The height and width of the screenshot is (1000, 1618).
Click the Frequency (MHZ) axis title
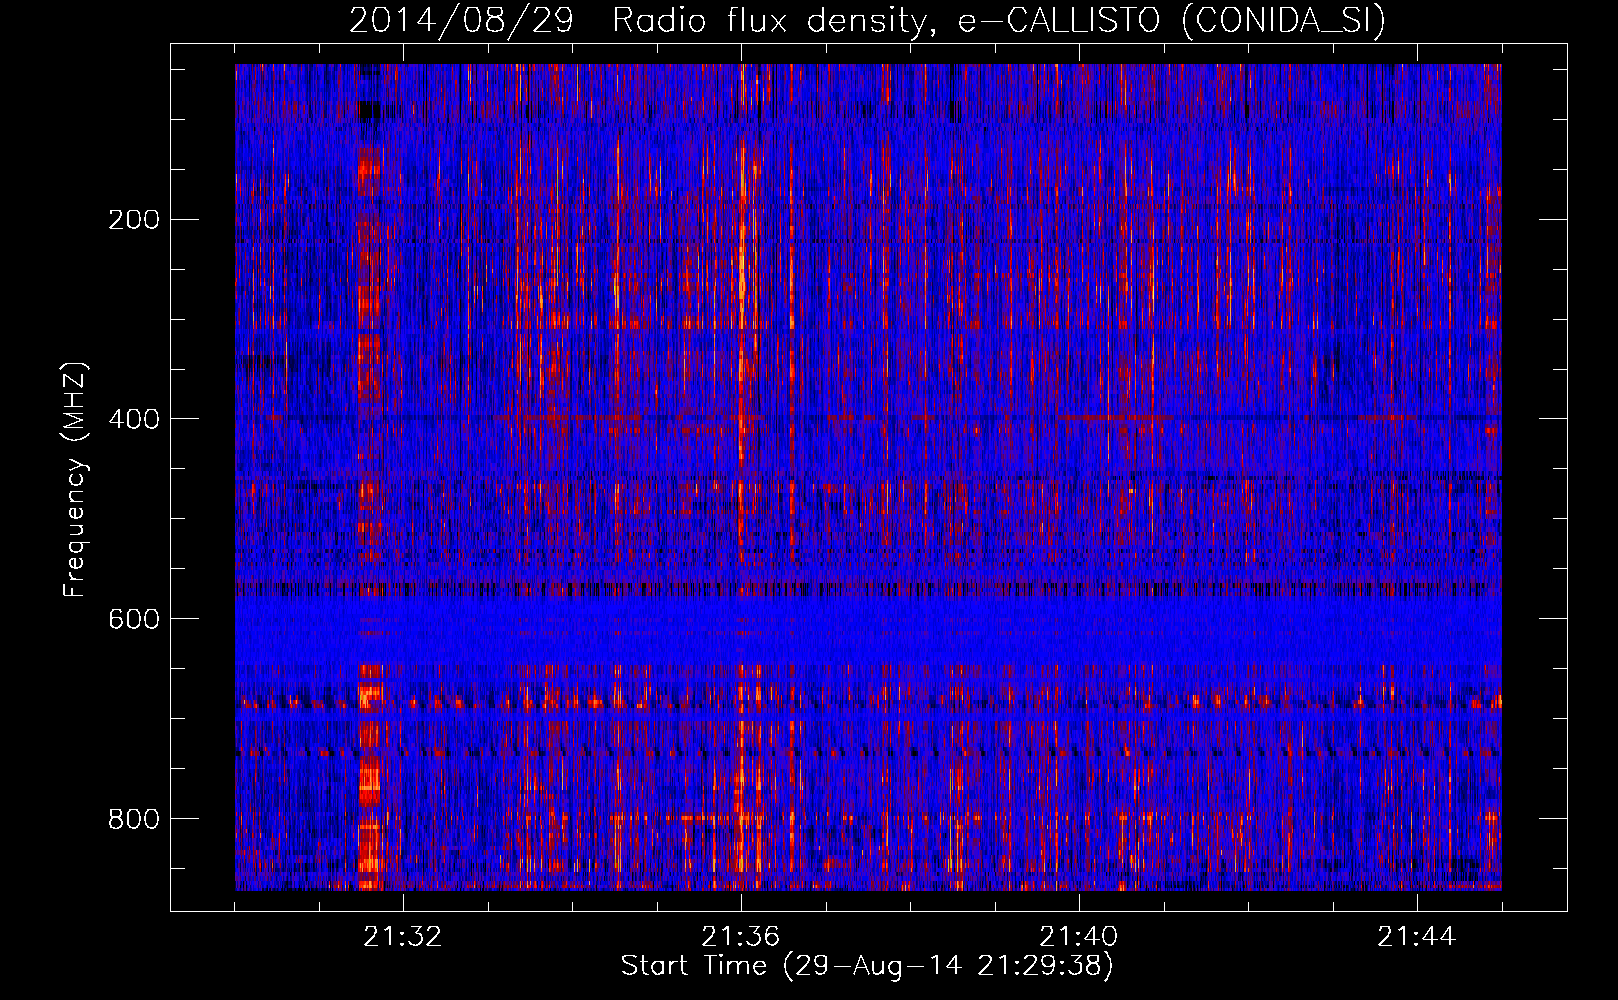click(76, 479)
